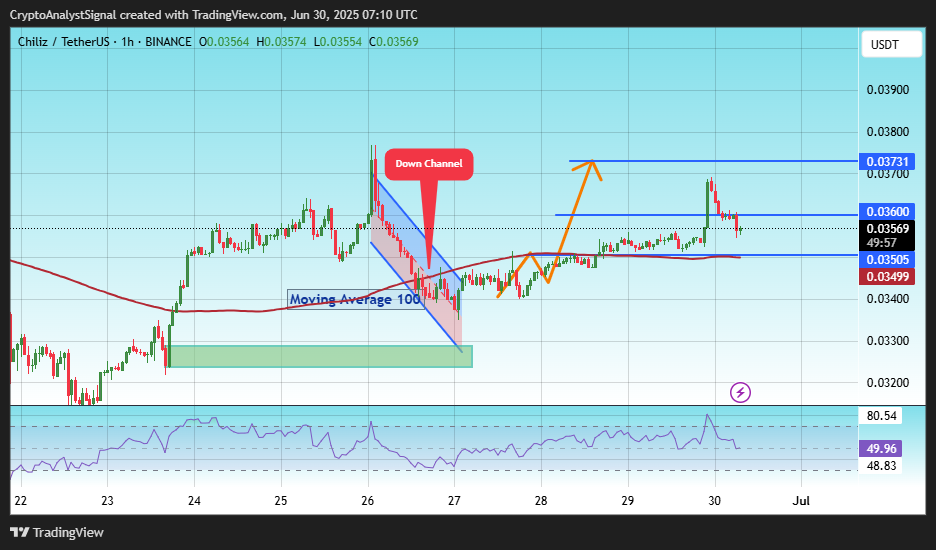Click the 1h interval label

point(127,42)
